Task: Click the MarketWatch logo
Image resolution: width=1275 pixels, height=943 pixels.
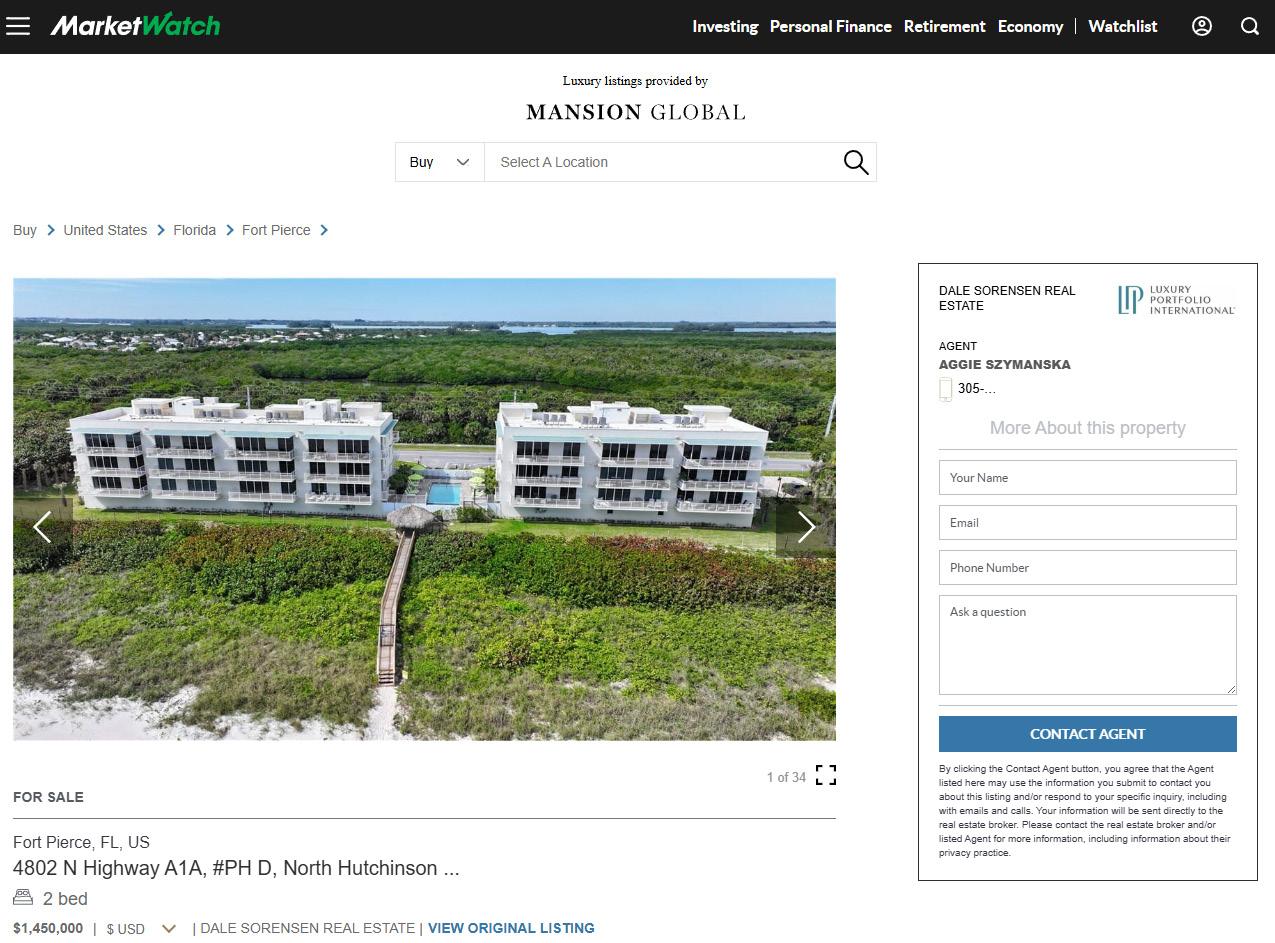Action: click(x=135, y=25)
